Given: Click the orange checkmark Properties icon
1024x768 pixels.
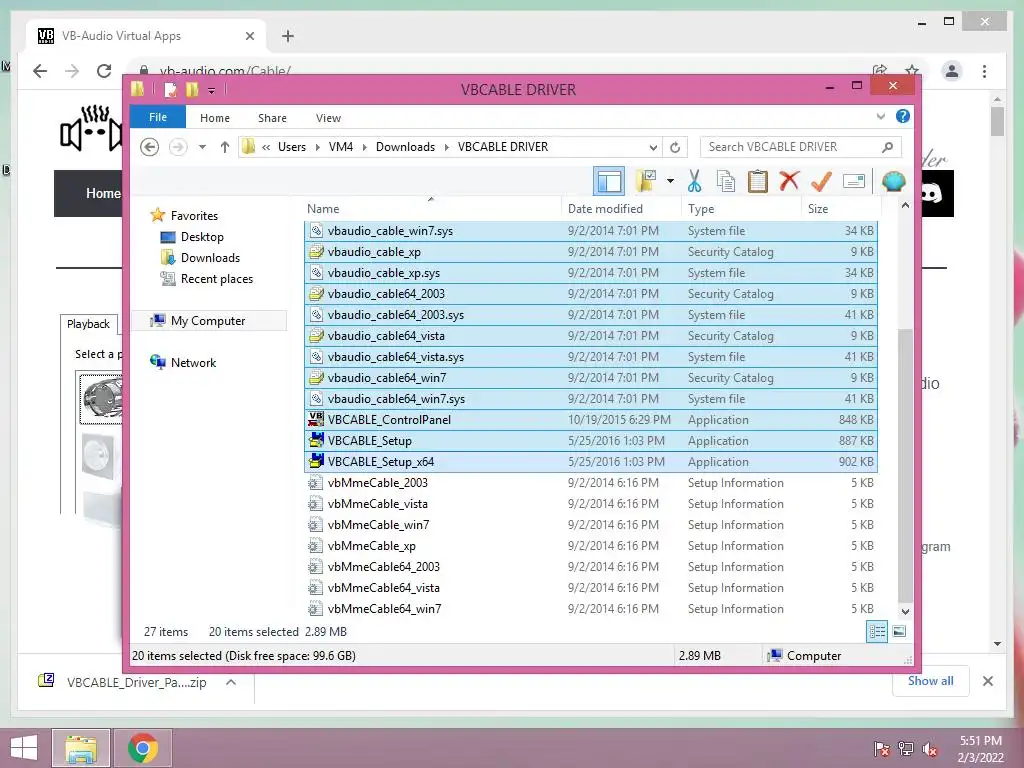Looking at the screenshot, I should [821, 181].
